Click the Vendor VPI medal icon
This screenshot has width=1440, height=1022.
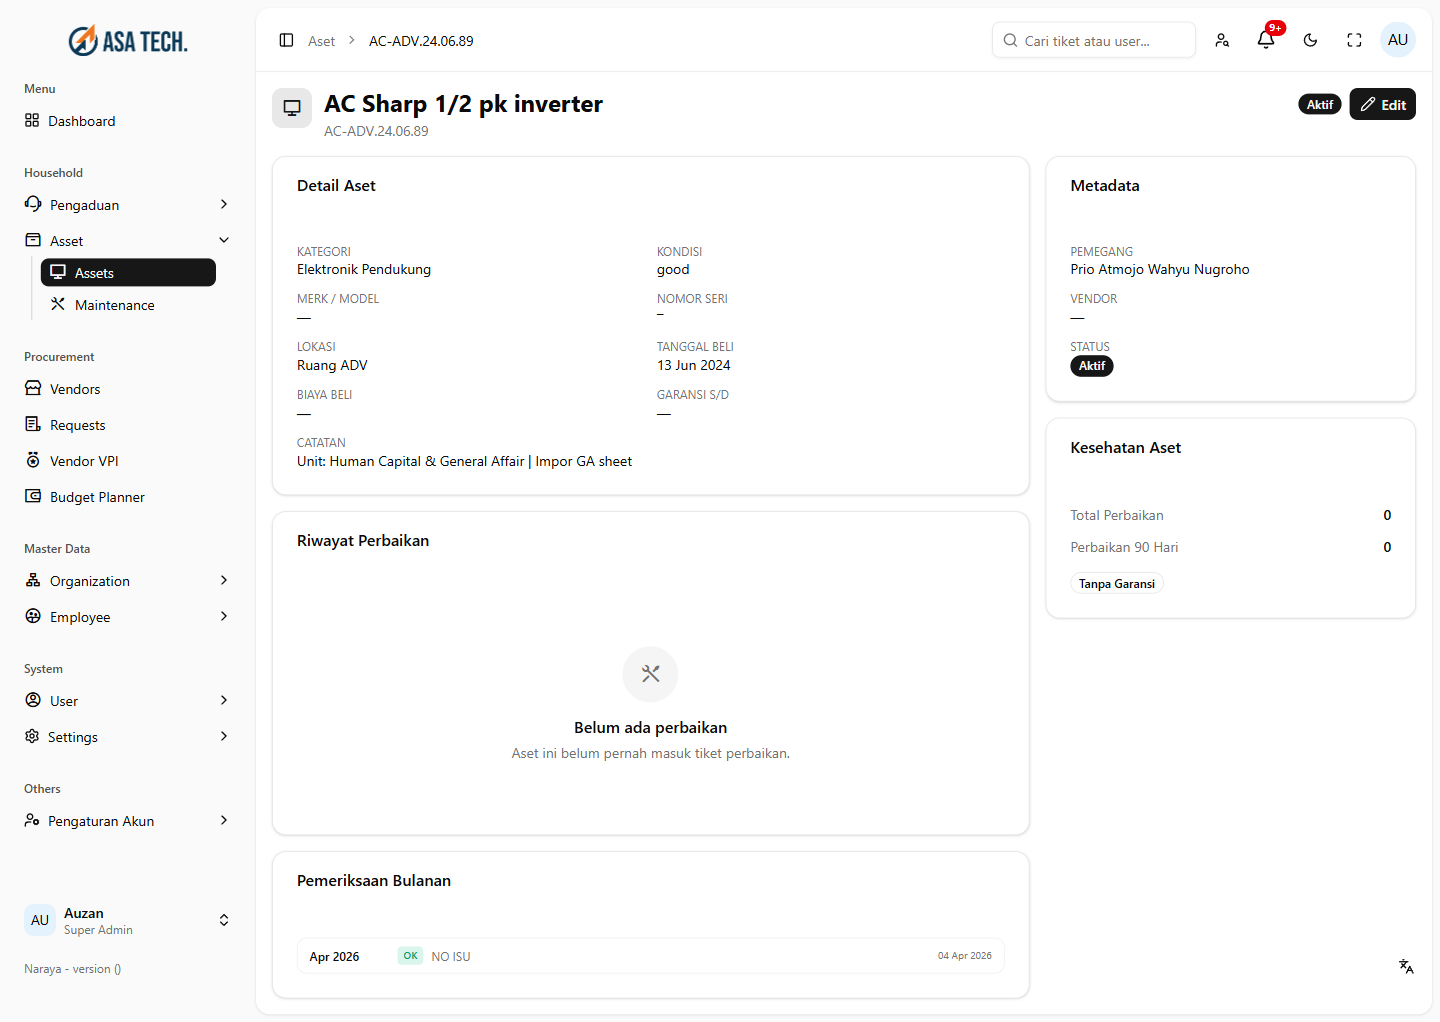[33, 460]
